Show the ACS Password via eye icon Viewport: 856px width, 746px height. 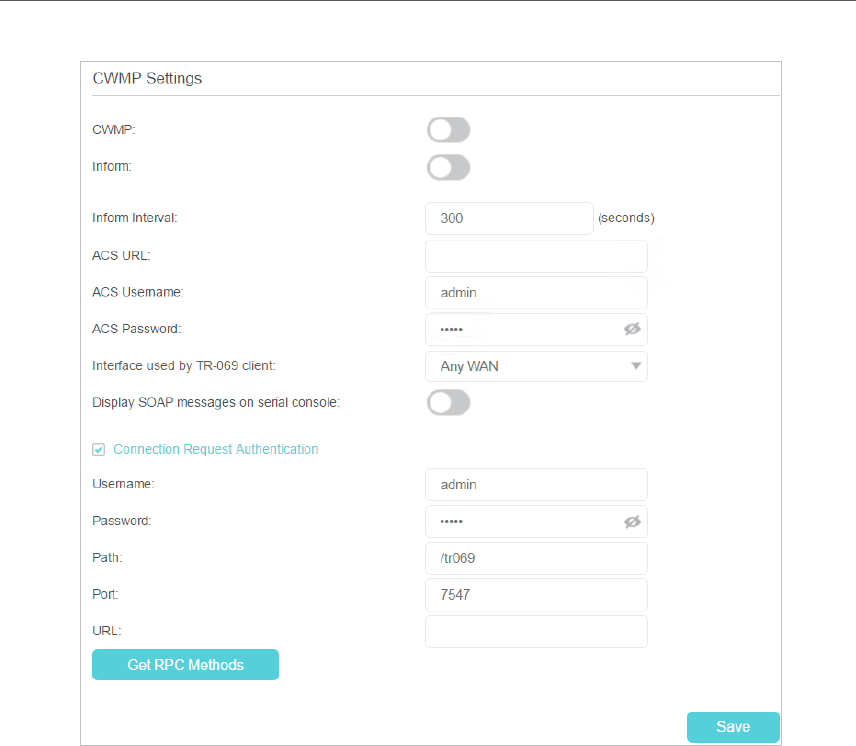point(631,329)
